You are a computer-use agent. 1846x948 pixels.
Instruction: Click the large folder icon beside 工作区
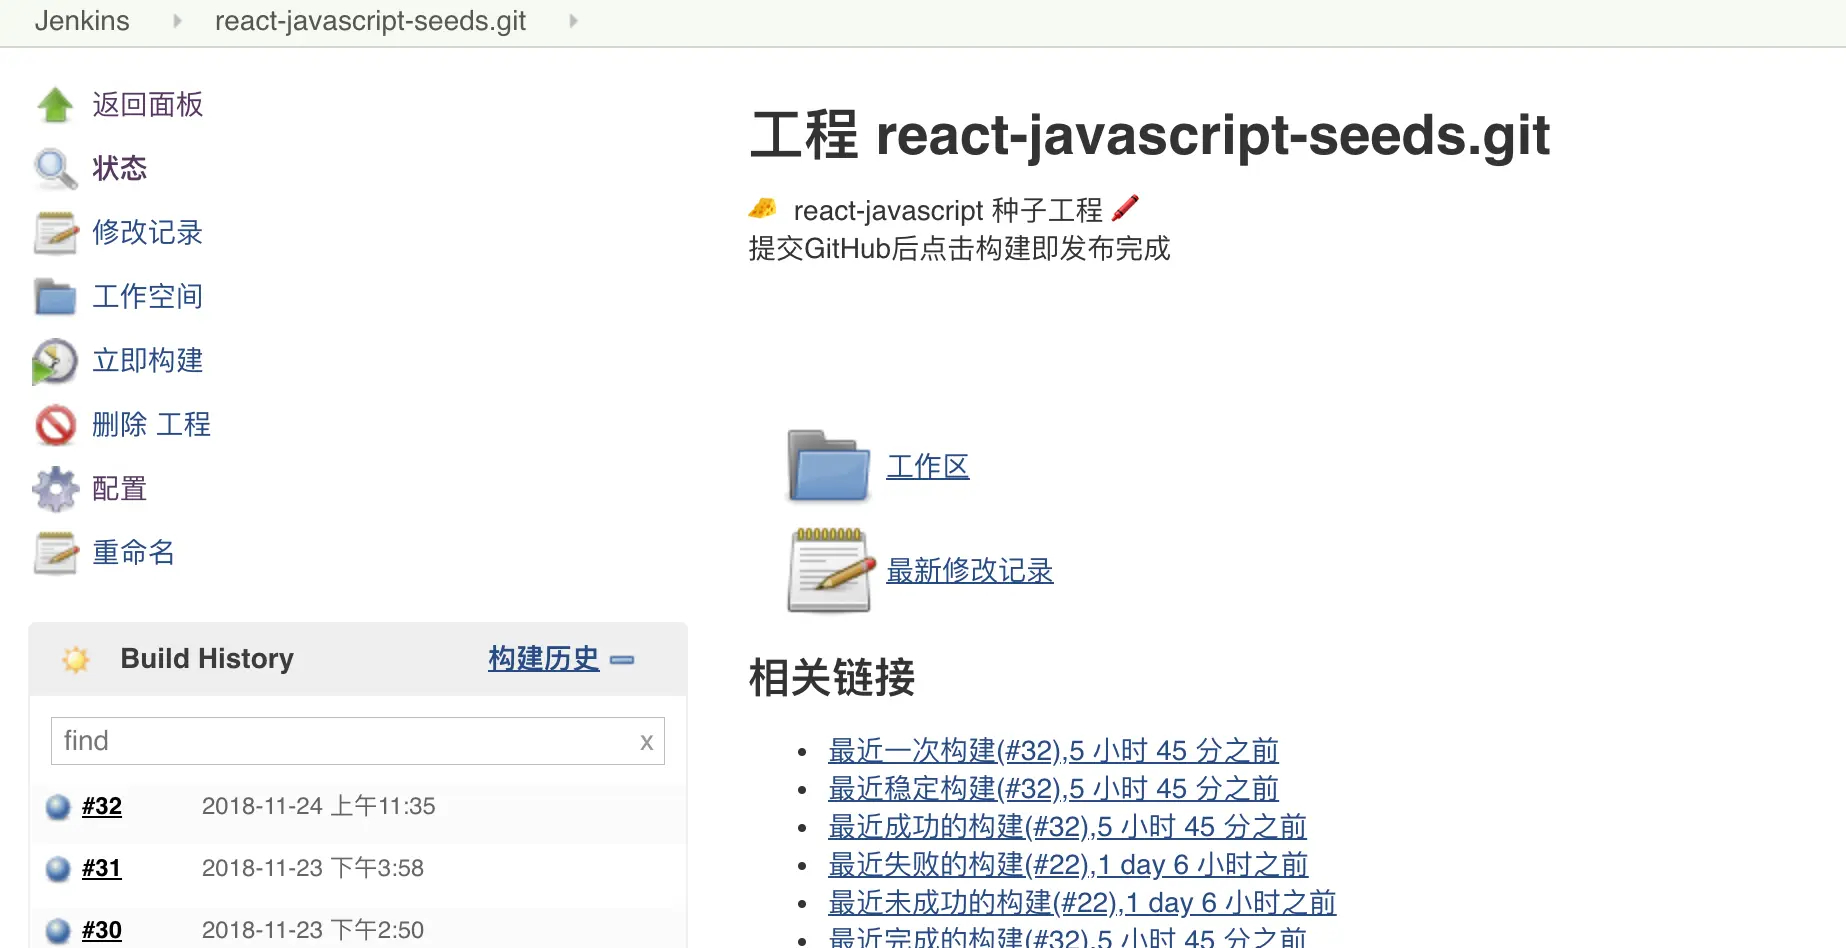[x=829, y=466]
